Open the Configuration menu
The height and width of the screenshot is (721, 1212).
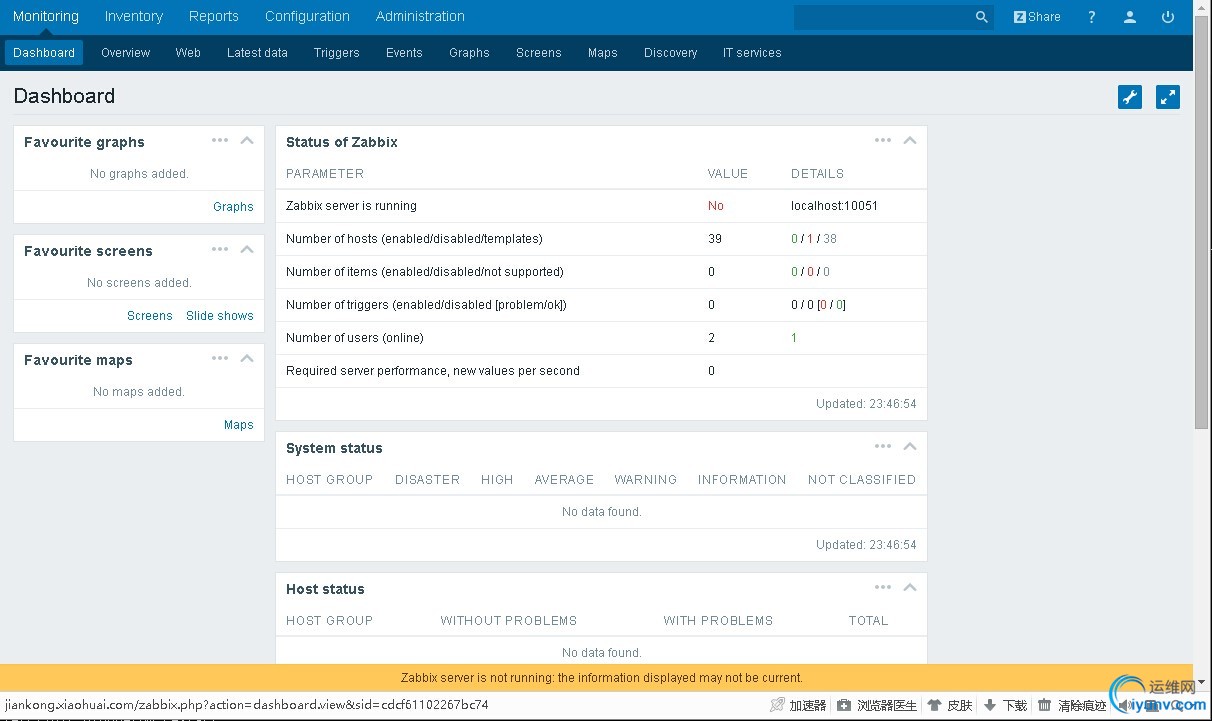(307, 16)
